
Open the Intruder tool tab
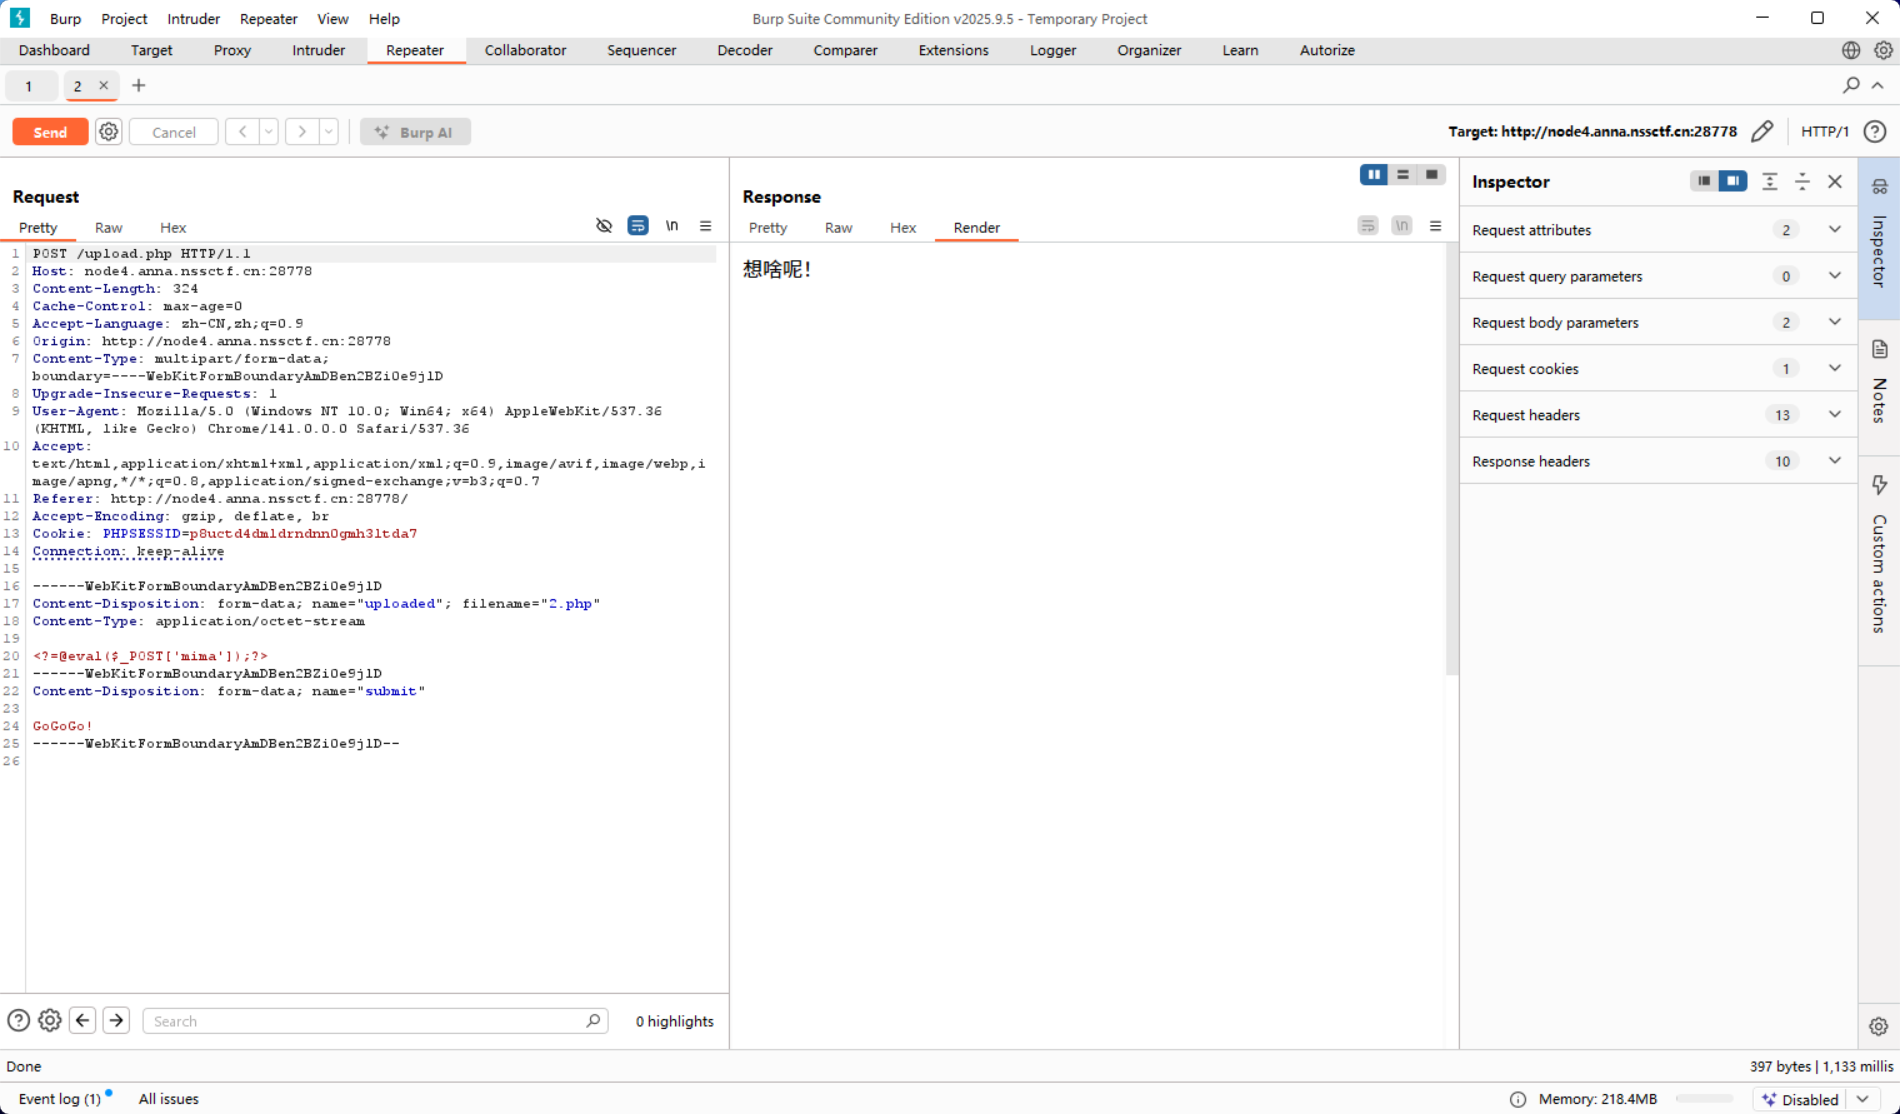[319, 50]
